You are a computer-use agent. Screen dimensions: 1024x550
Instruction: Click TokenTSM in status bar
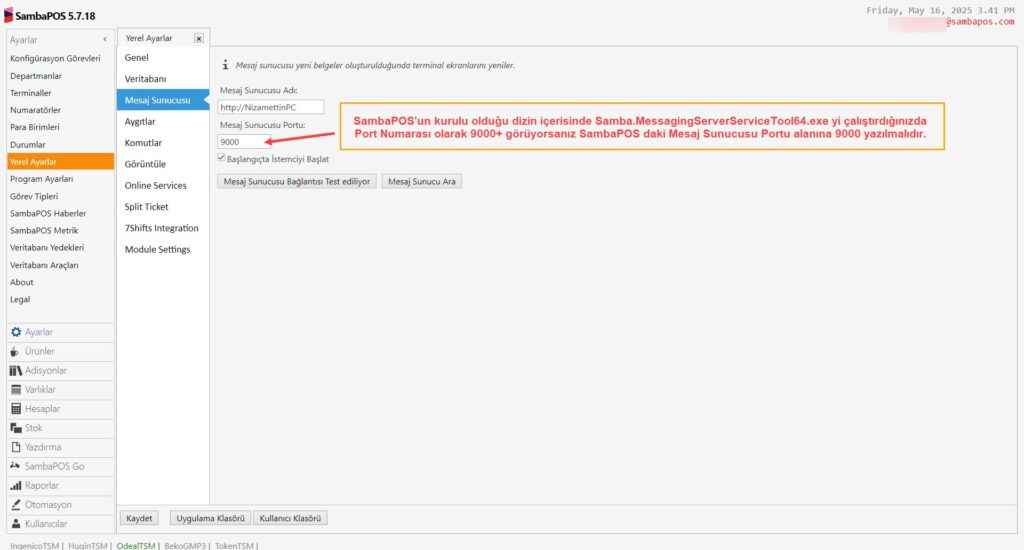click(x=234, y=545)
